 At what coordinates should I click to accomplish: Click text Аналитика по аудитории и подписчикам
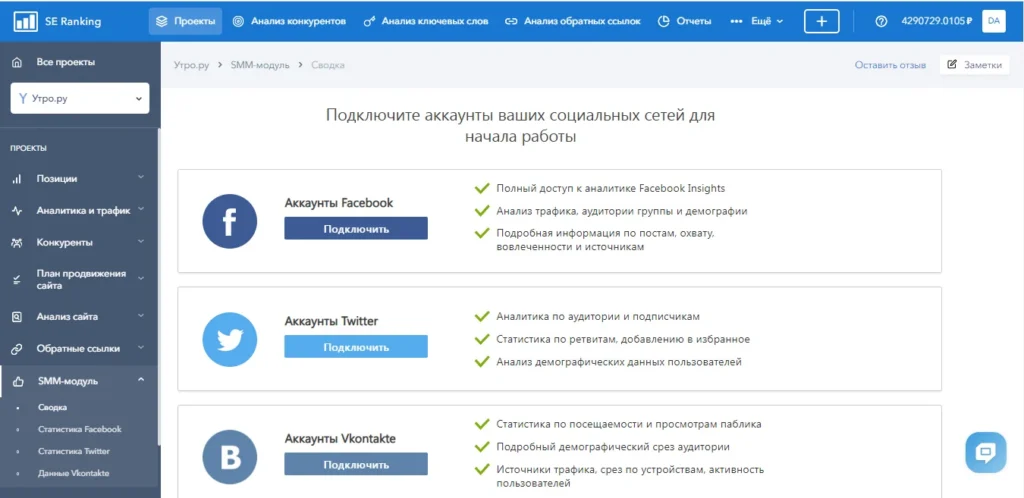(x=598, y=317)
